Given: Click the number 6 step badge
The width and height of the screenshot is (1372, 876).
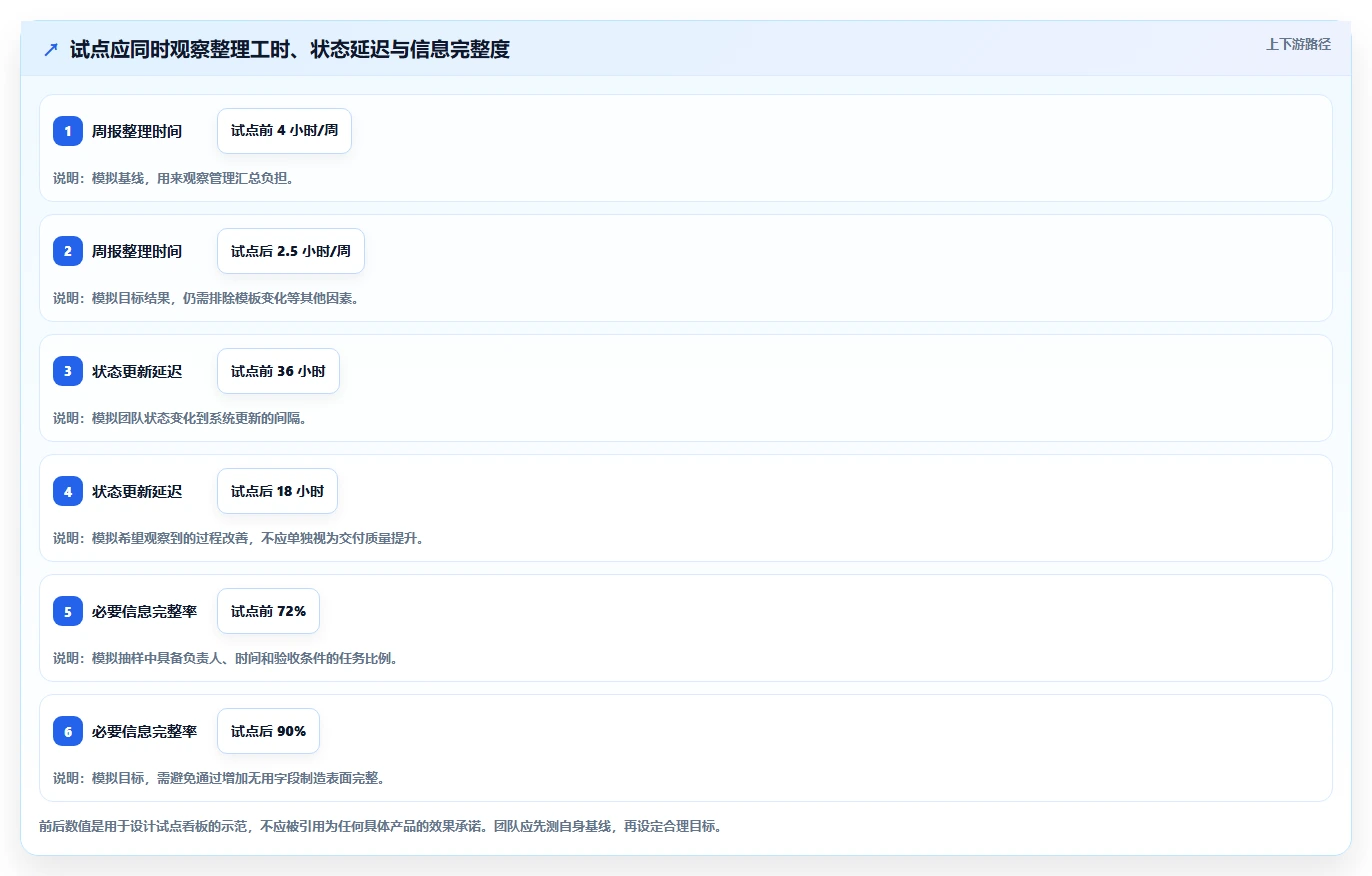Looking at the screenshot, I should 68,731.
